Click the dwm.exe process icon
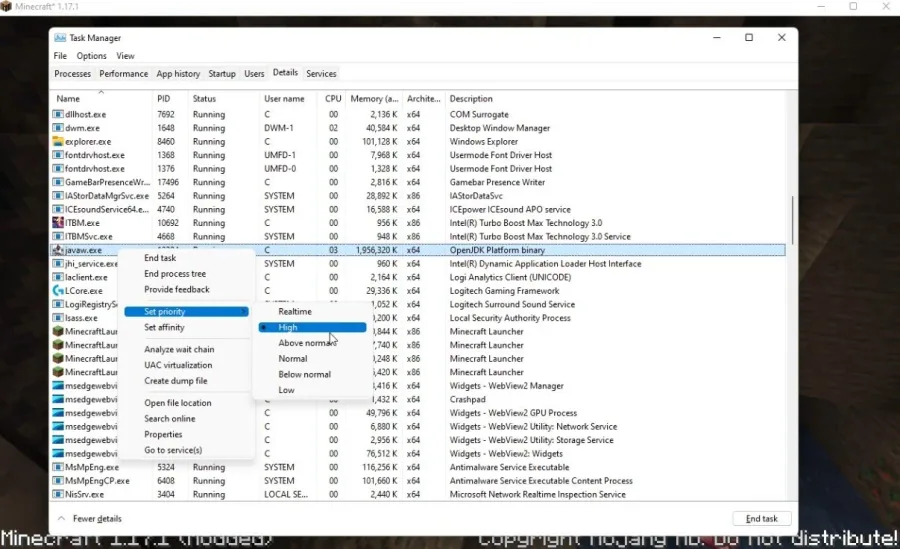The height and width of the screenshot is (549, 900). pyautogui.click(x=57, y=128)
